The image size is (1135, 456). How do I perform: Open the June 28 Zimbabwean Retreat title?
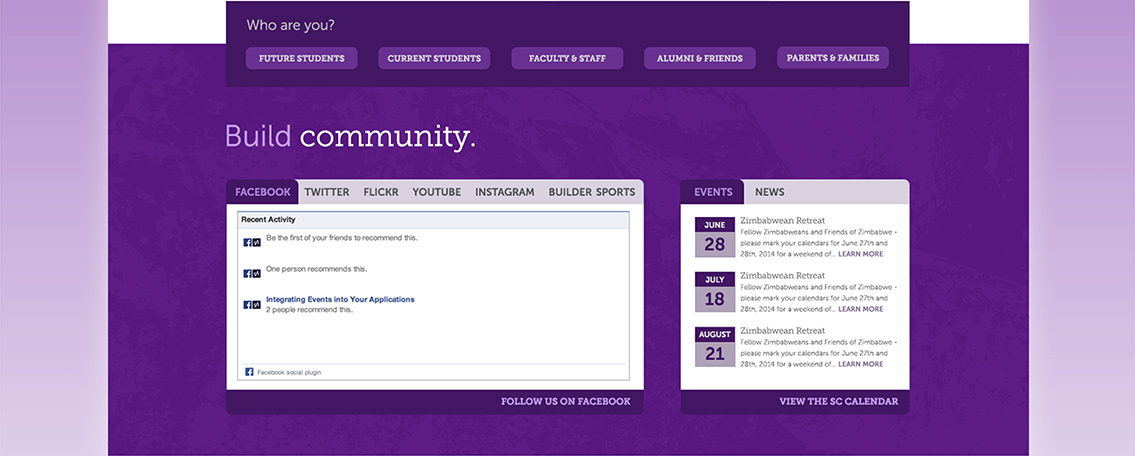782,220
